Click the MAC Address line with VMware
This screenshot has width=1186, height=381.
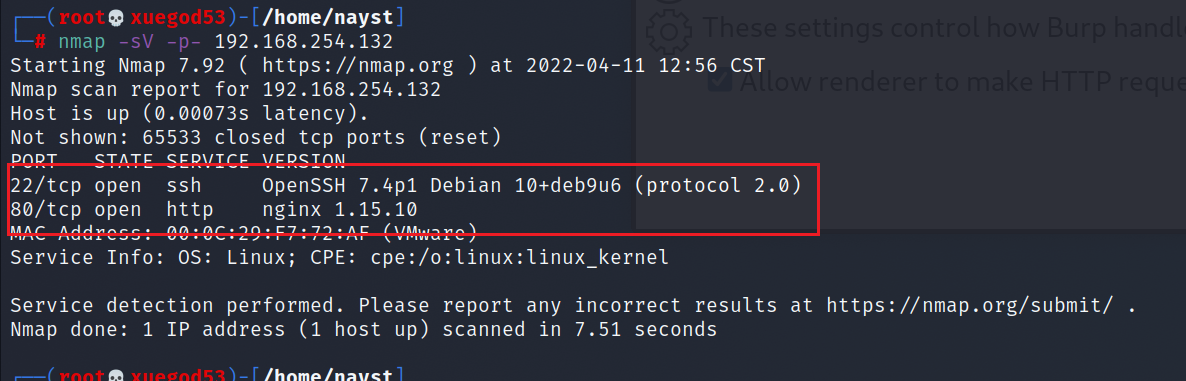[244, 231]
